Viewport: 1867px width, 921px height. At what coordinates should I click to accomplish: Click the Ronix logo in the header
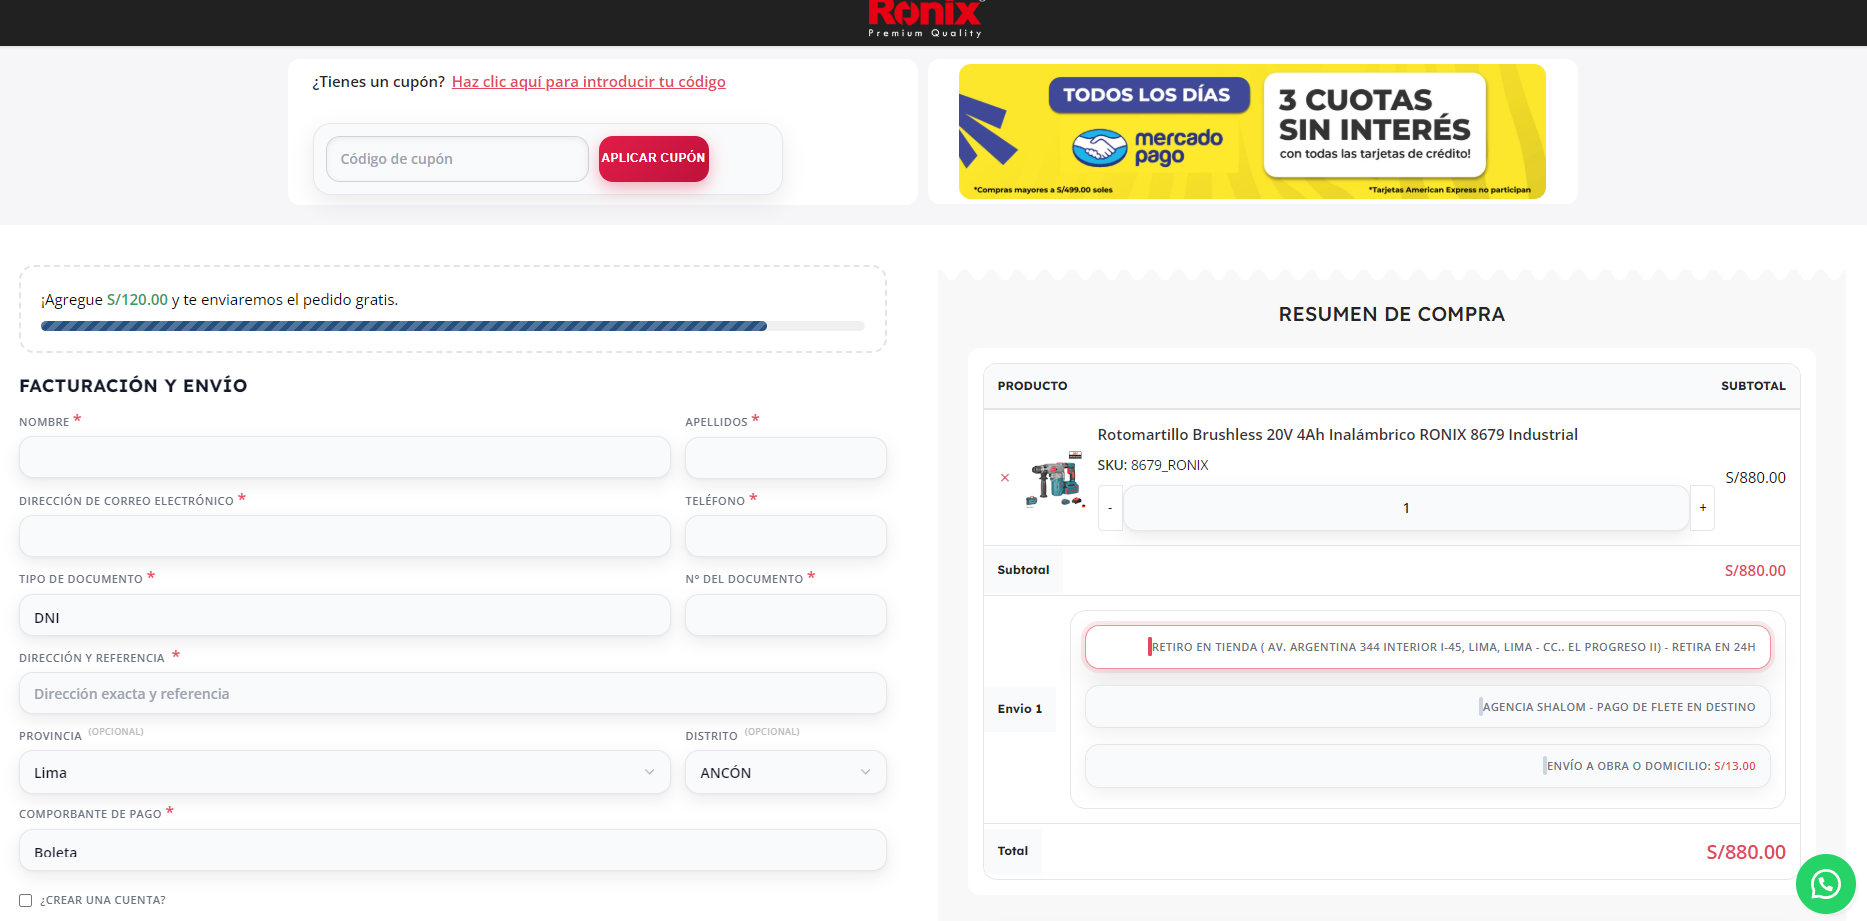click(926, 19)
